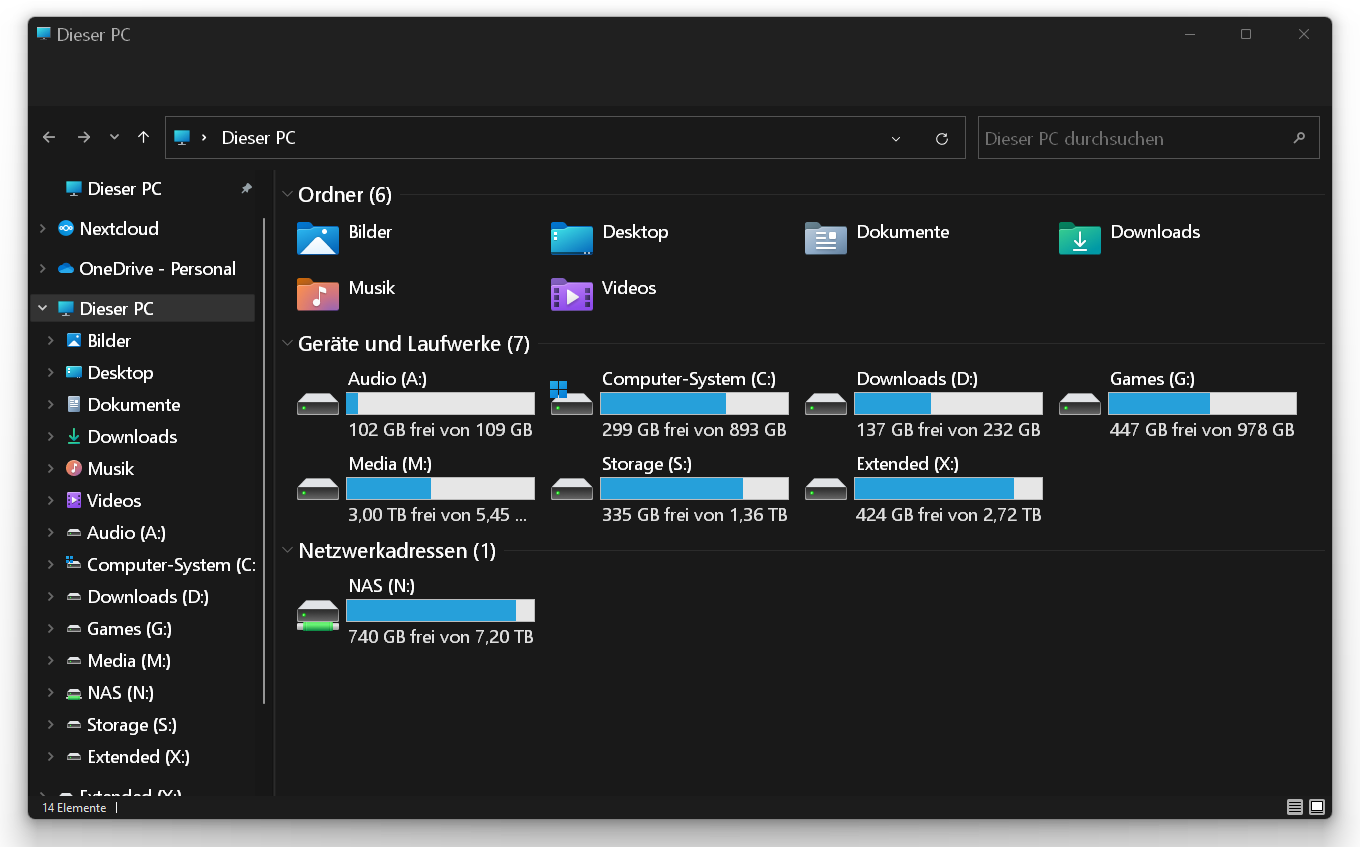Select the NAS (N:) network drive icon
The height and width of the screenshot is (847, 1360).
318,615
